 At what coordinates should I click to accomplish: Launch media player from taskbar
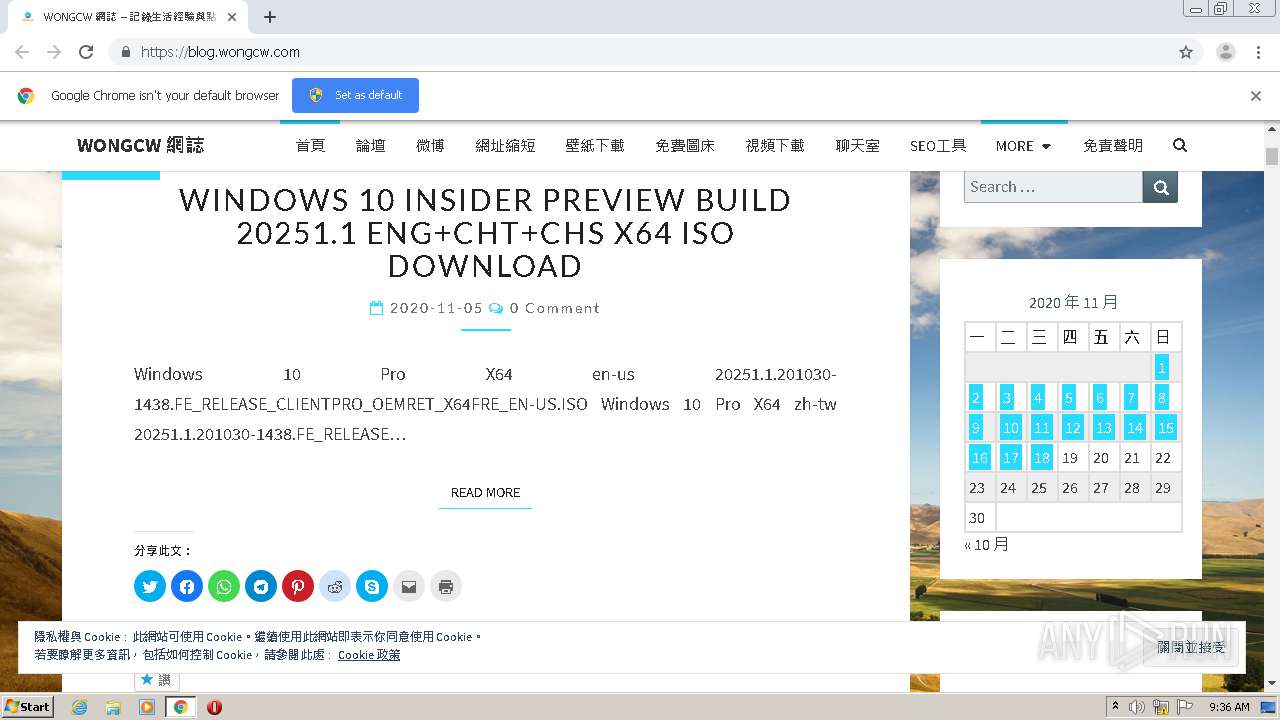pos(147,707)
